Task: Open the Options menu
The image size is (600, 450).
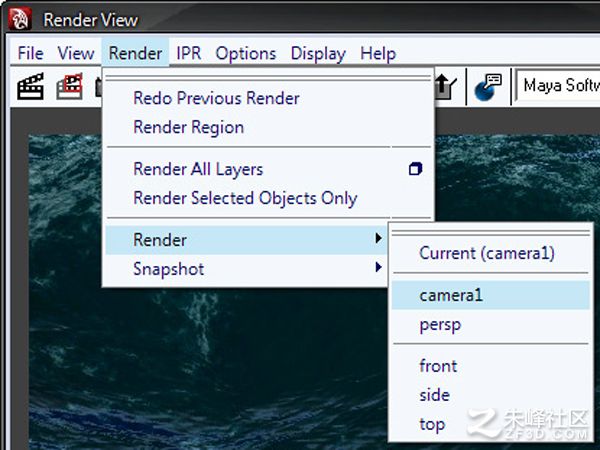Action: click(246, 53)
